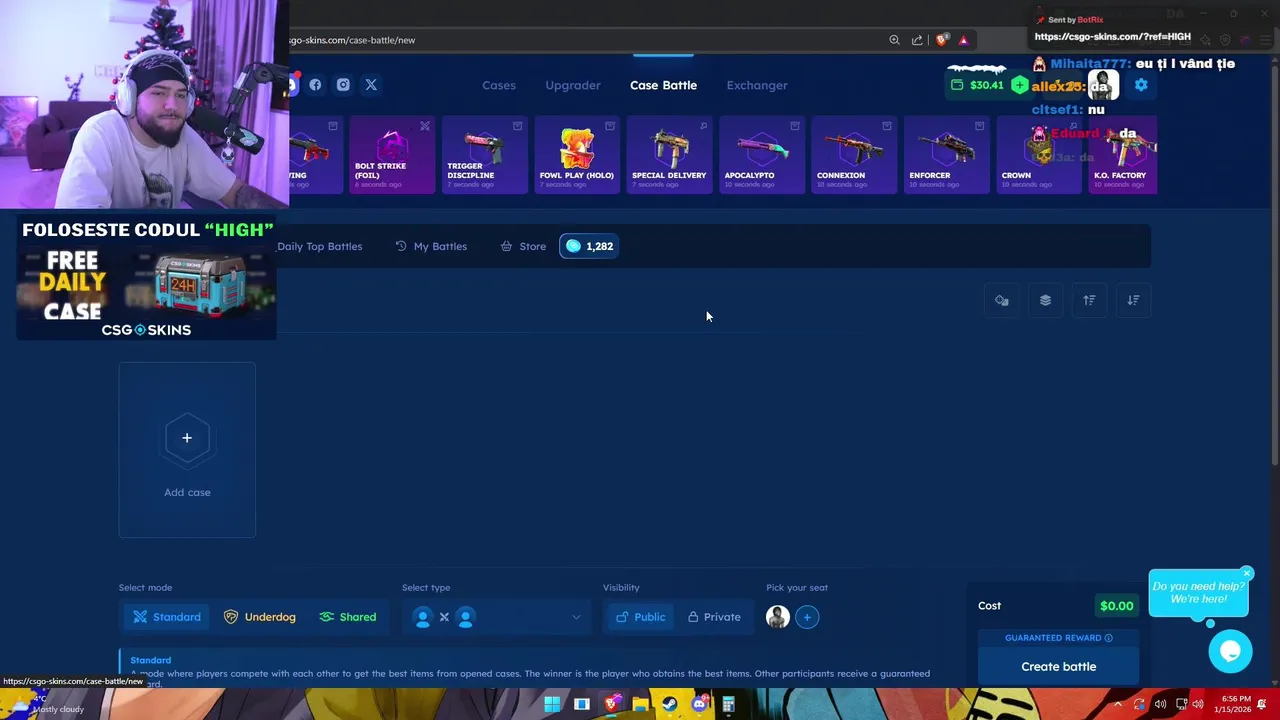
Task: Open Steam from the taskbar
Action: [x=670, y=705]
